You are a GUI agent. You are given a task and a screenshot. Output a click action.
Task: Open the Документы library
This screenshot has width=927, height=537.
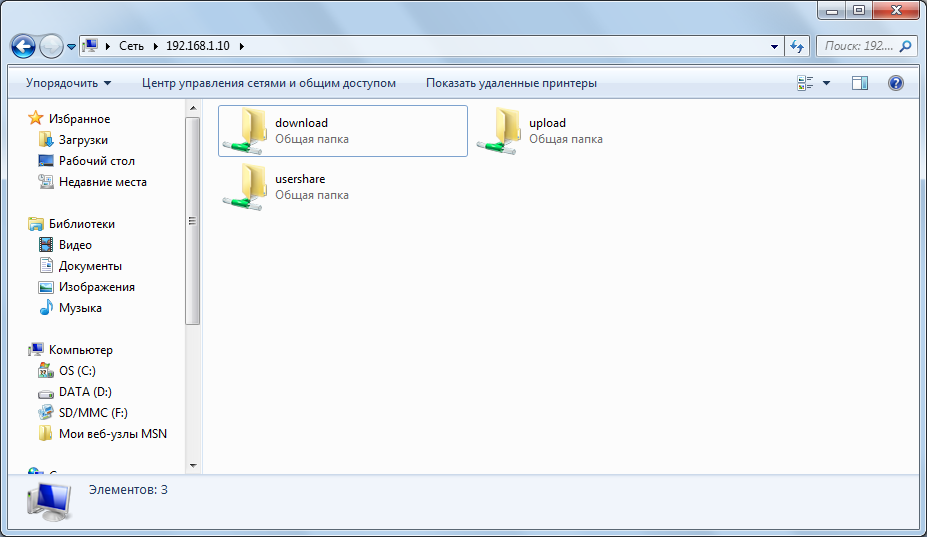tap(90, 266)
